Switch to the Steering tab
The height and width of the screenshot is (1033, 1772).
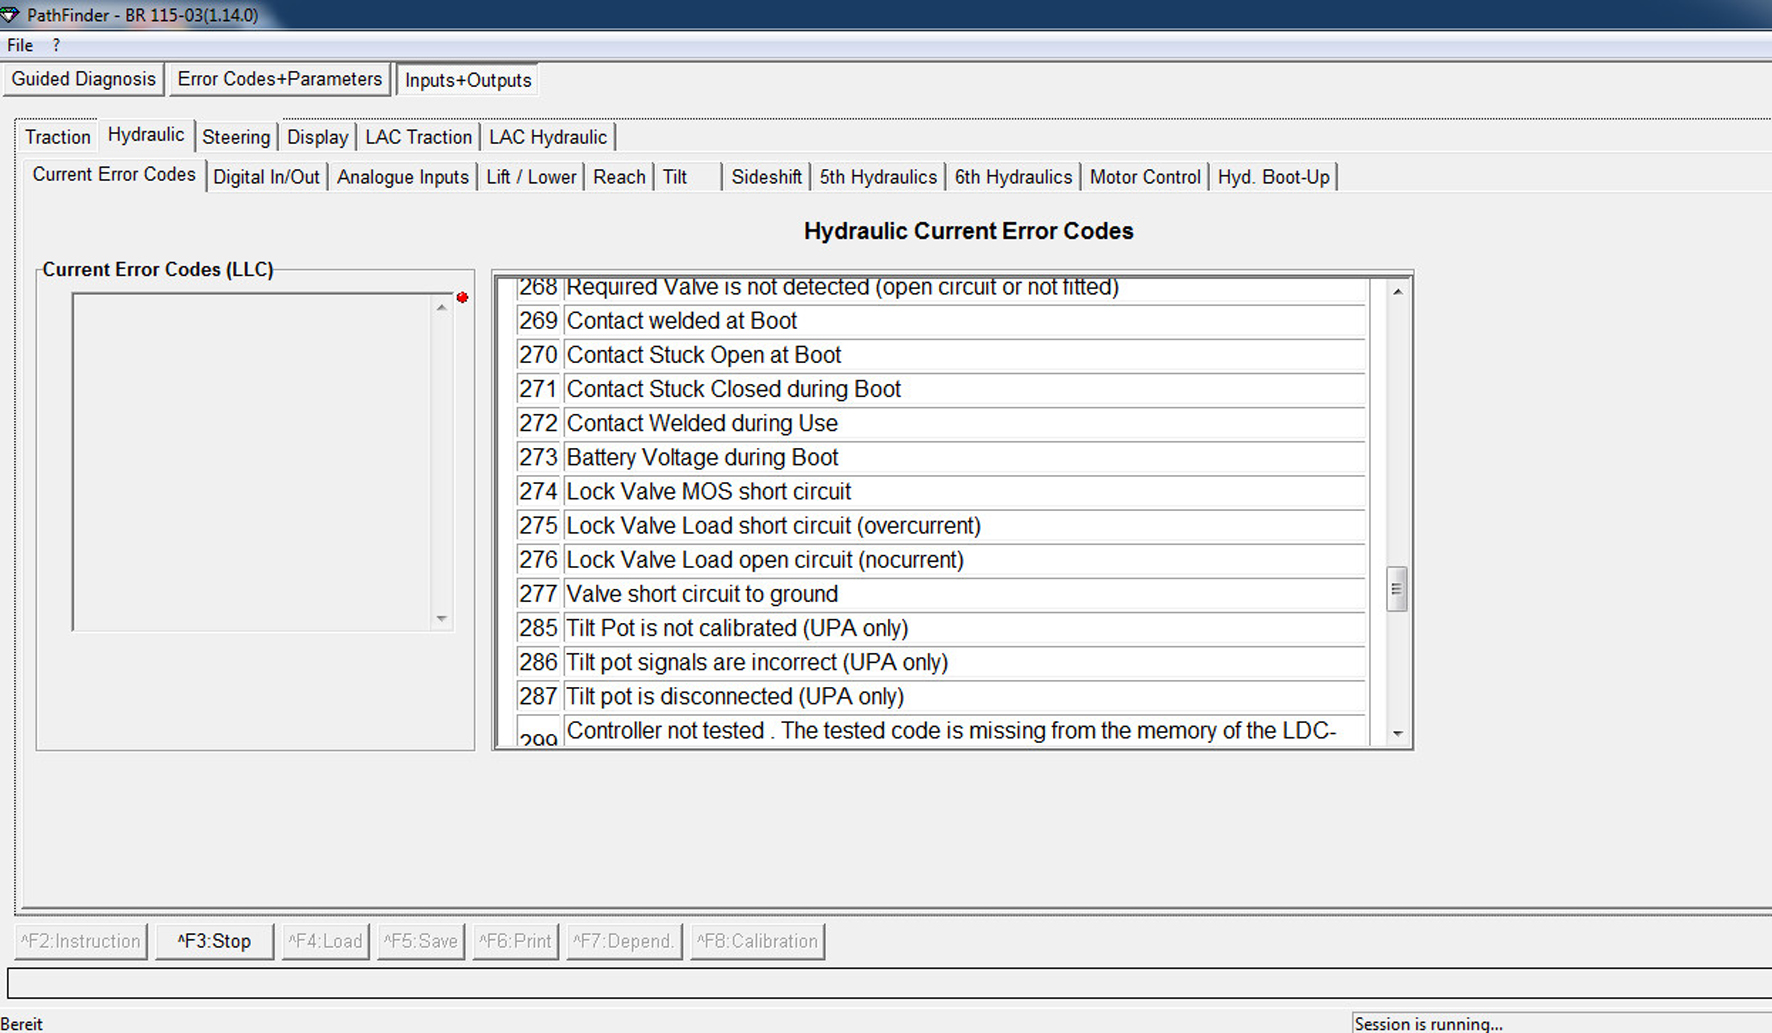click(x=236, y=137)
